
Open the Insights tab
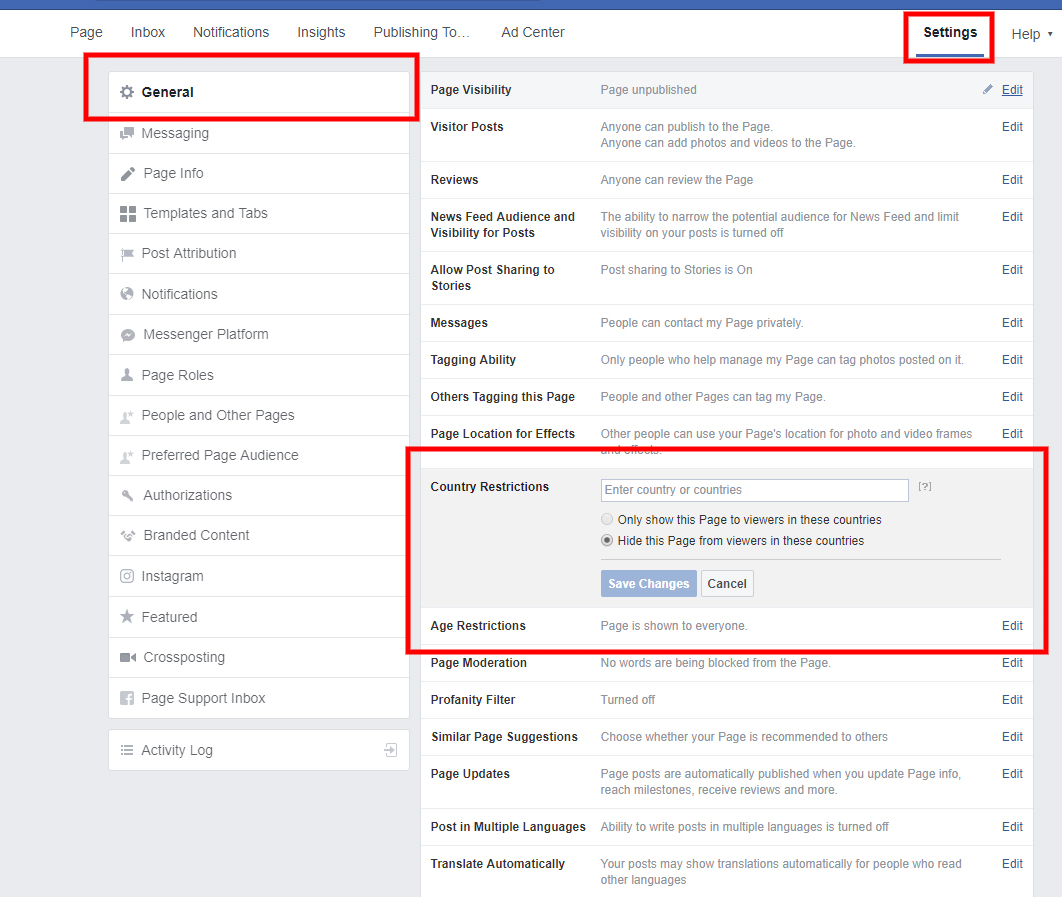pyautogui.click(x=321, y=32)
